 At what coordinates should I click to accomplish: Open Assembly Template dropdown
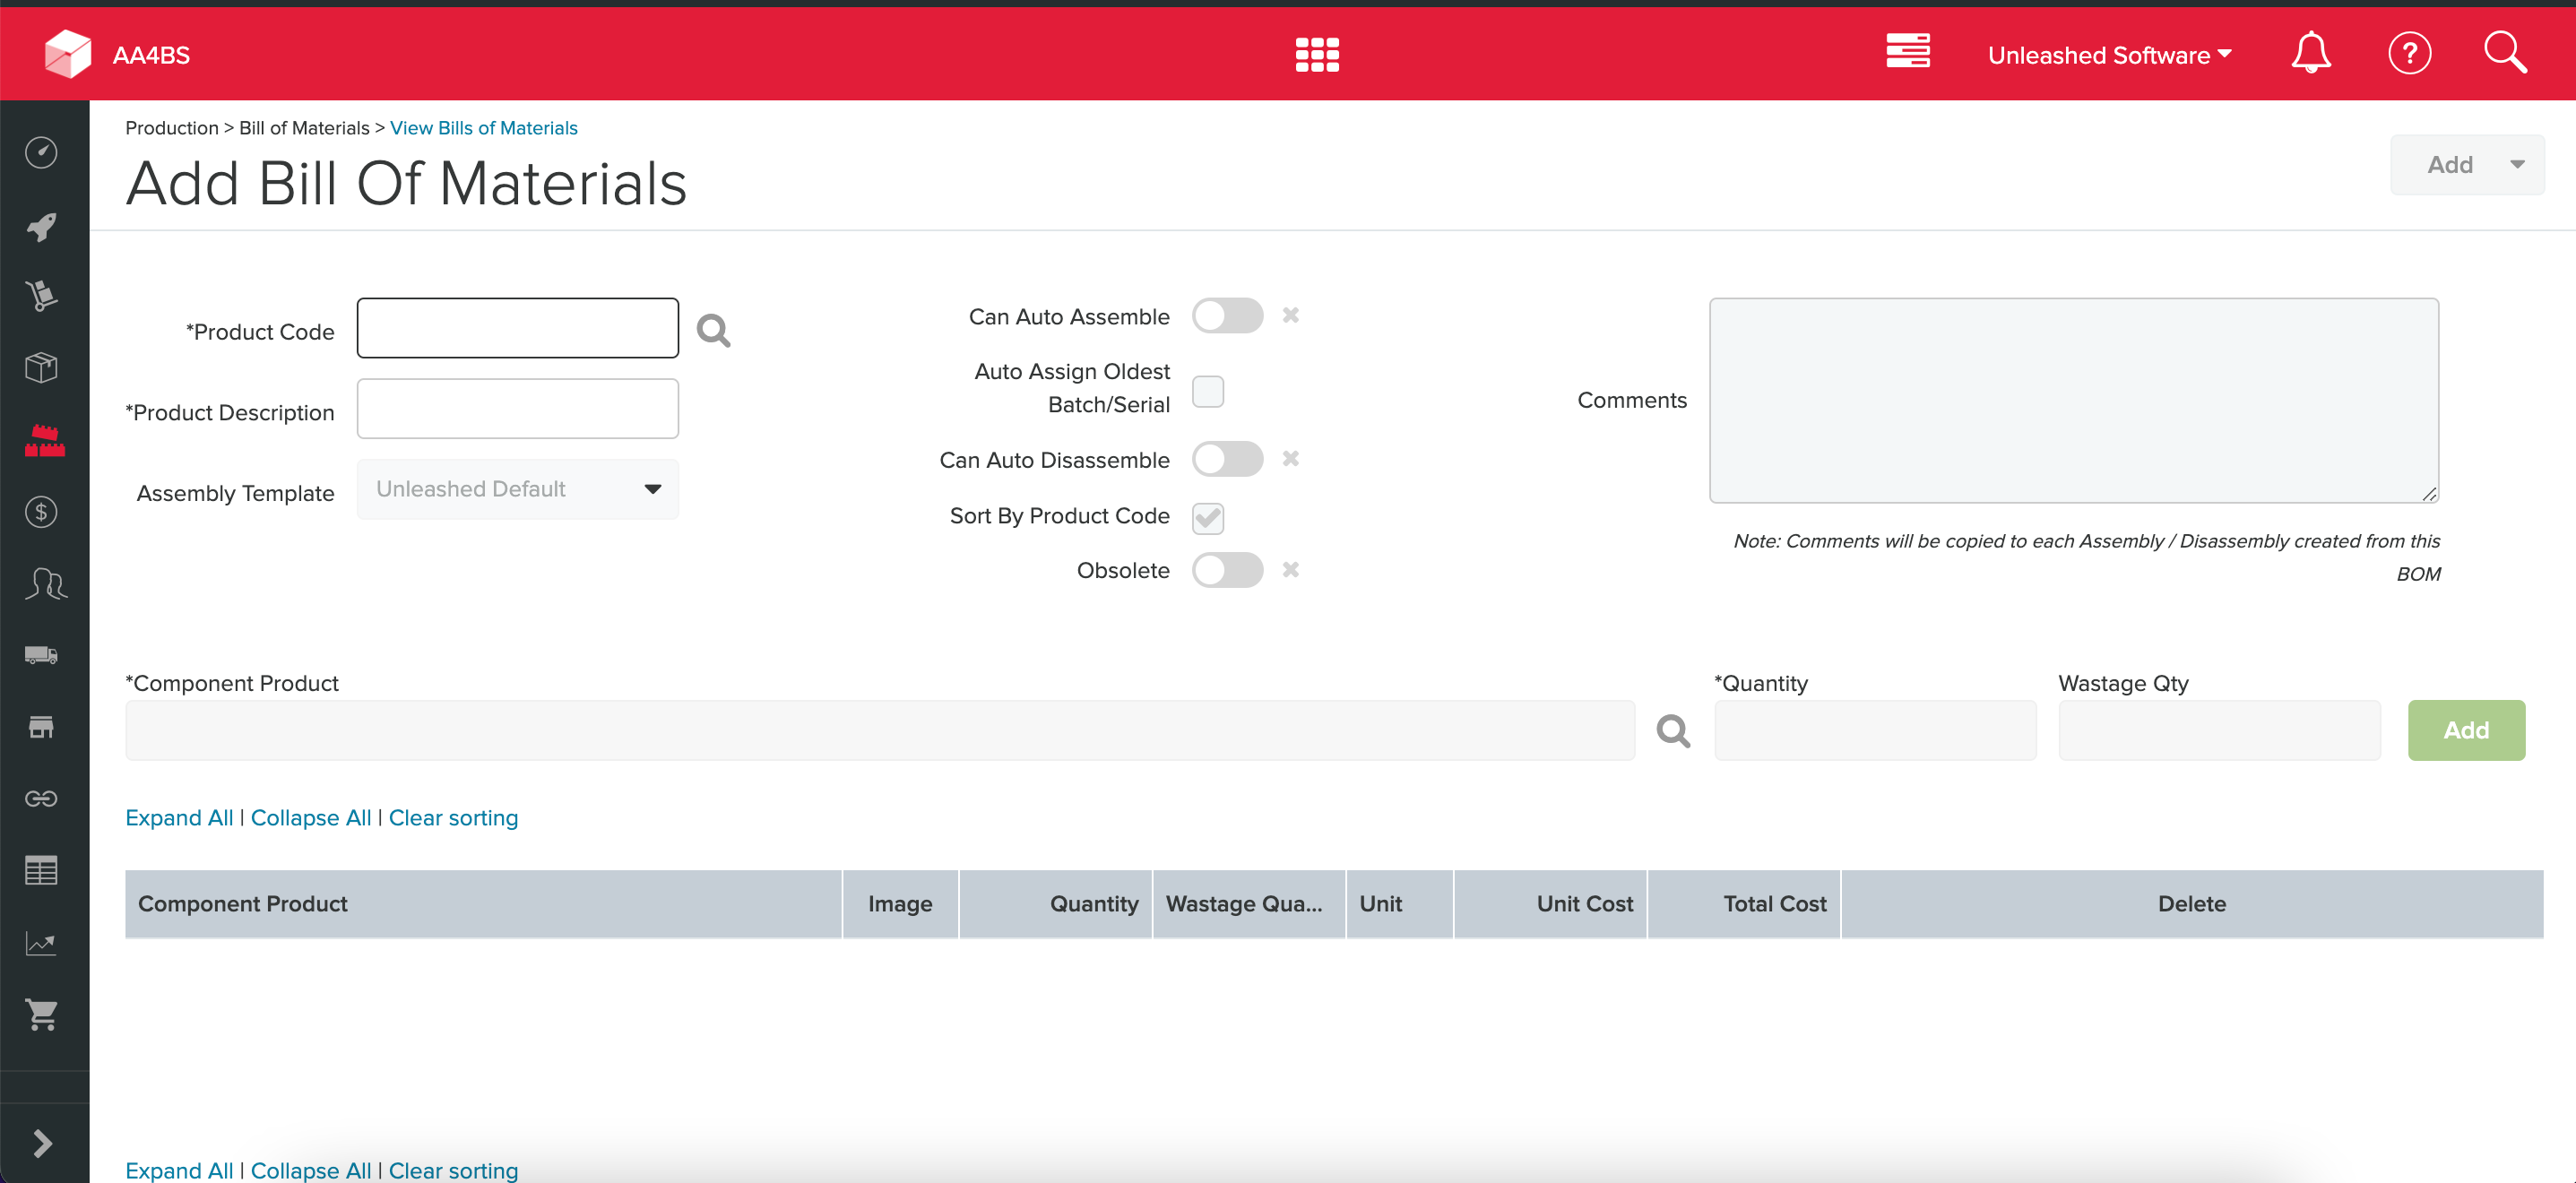click(517, 489)
